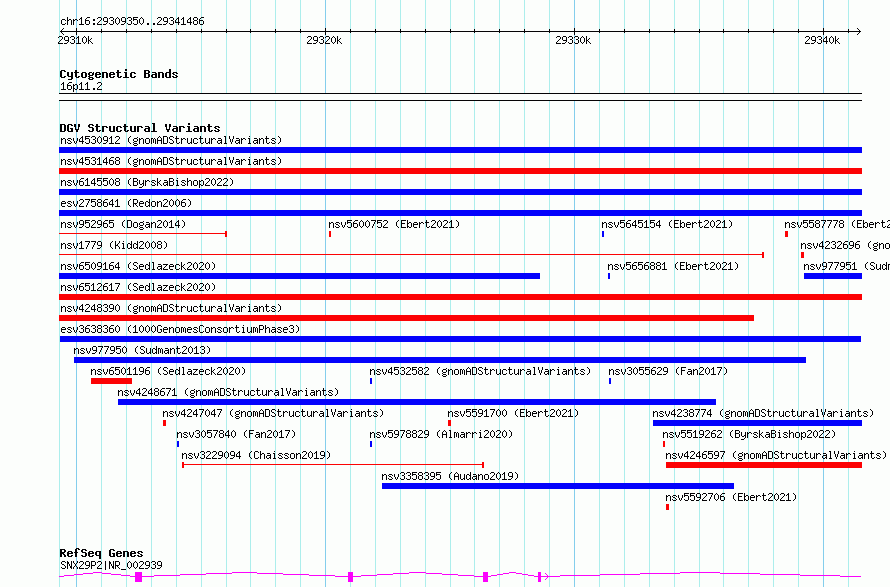Click nsv5645154 (Ebert2021) label
Viewport: 890px width, 587px height.
click(667, 224)
